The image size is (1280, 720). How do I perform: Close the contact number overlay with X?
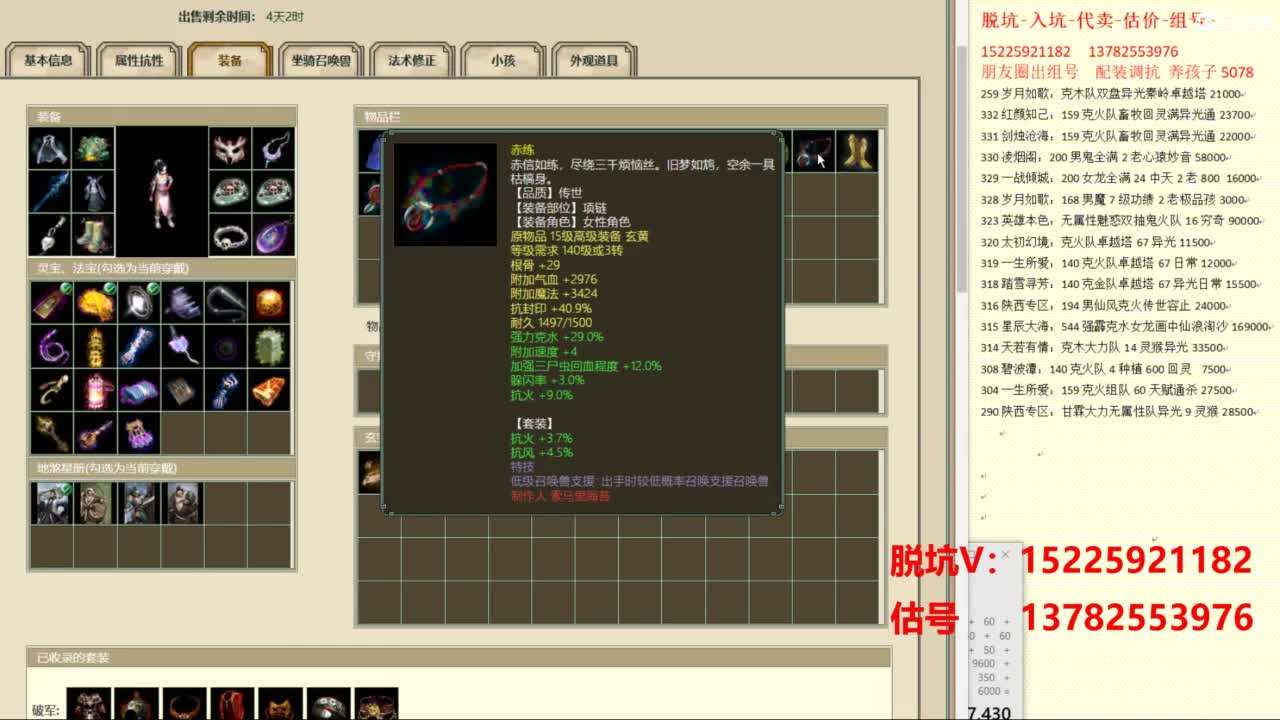pyautogui.click(x=1005, y=554)
